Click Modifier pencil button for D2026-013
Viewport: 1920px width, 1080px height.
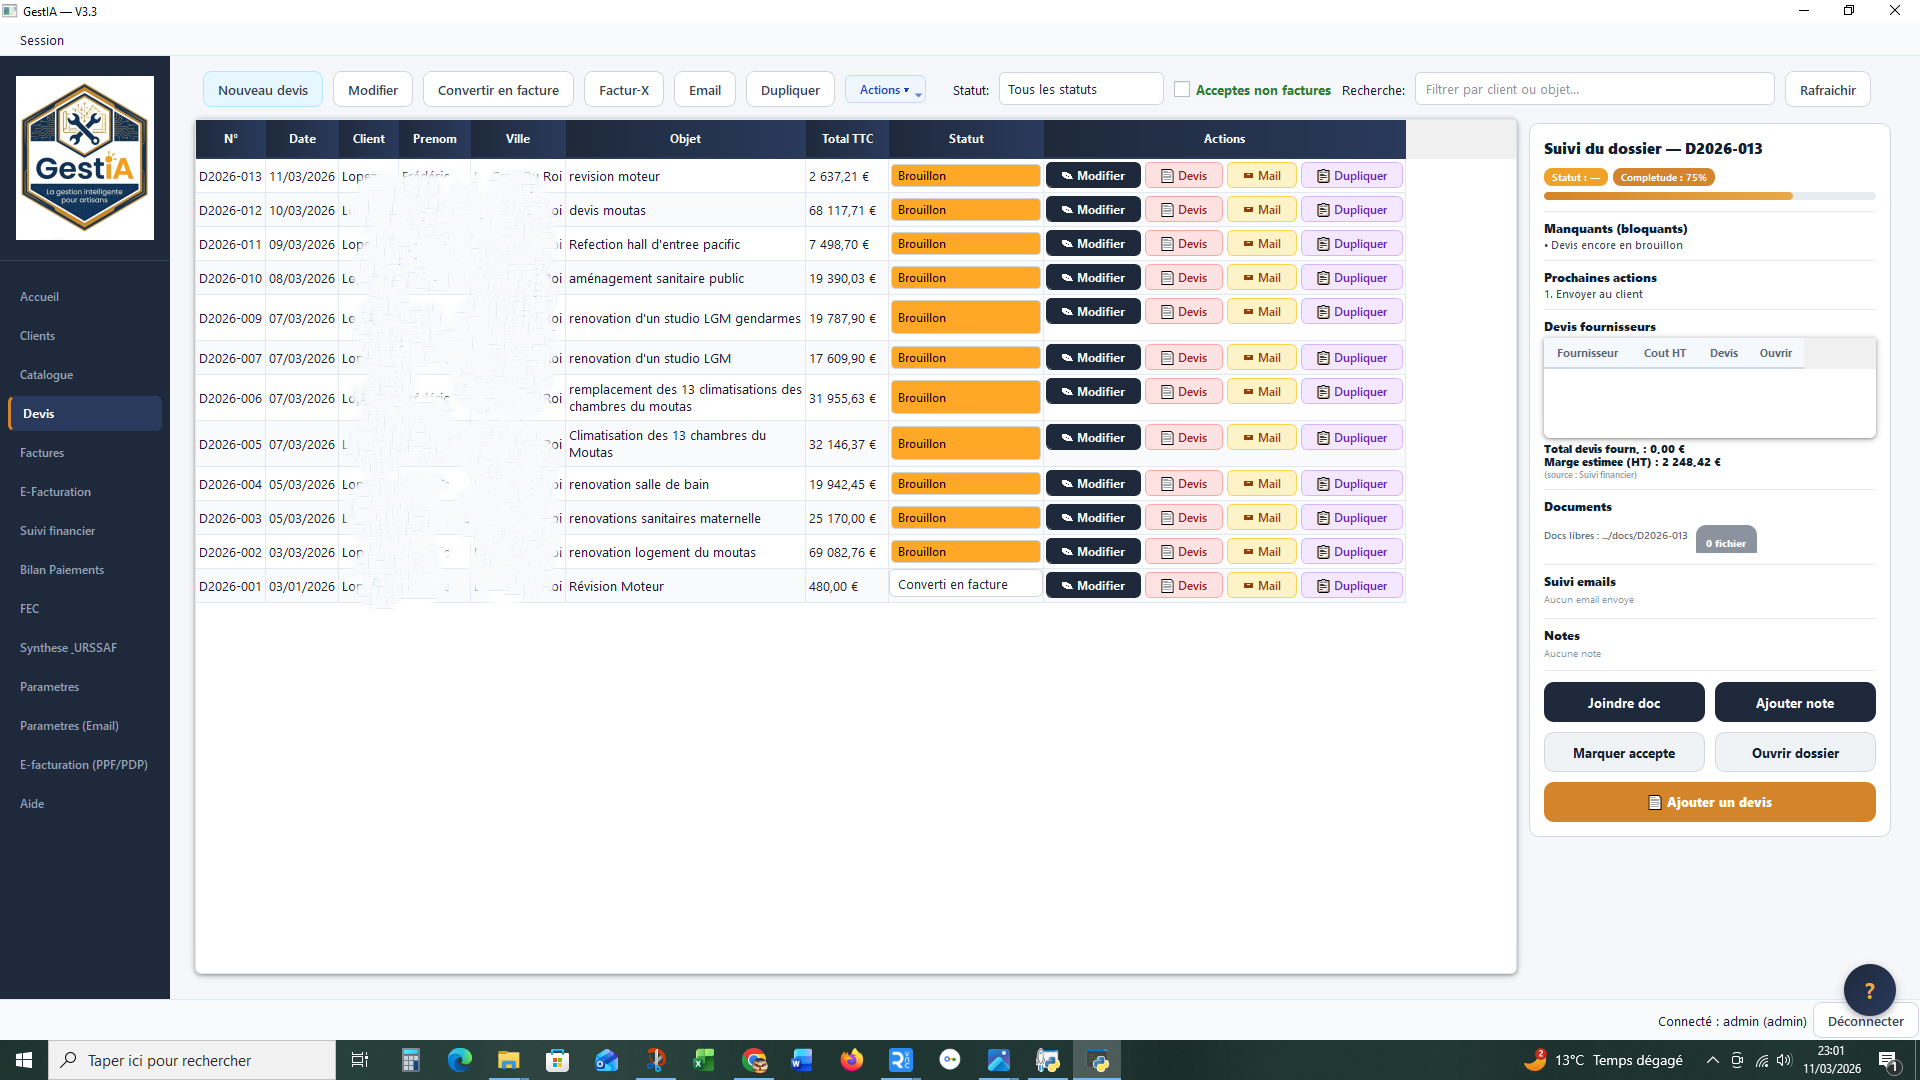coord(1092,176)
